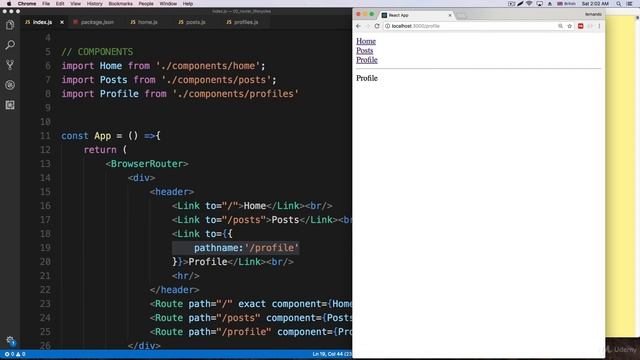Open Chrome's three-dot menu
The image size is (640, 360).
click(599, 26)
